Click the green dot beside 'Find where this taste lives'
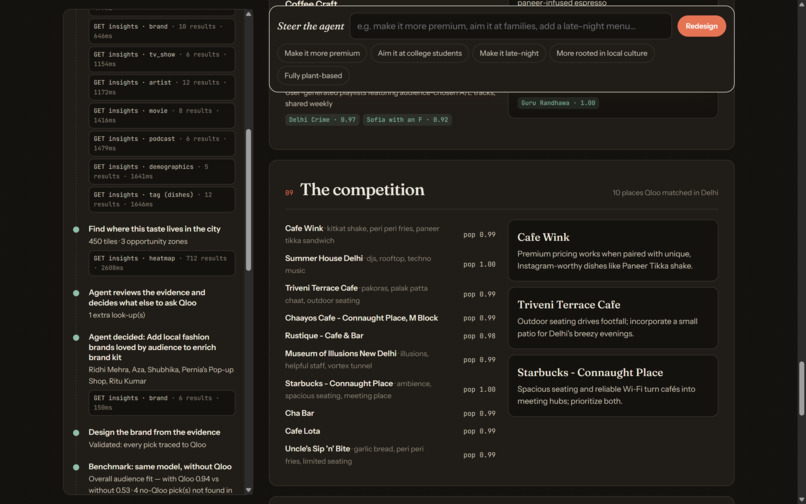 (76, 229)
